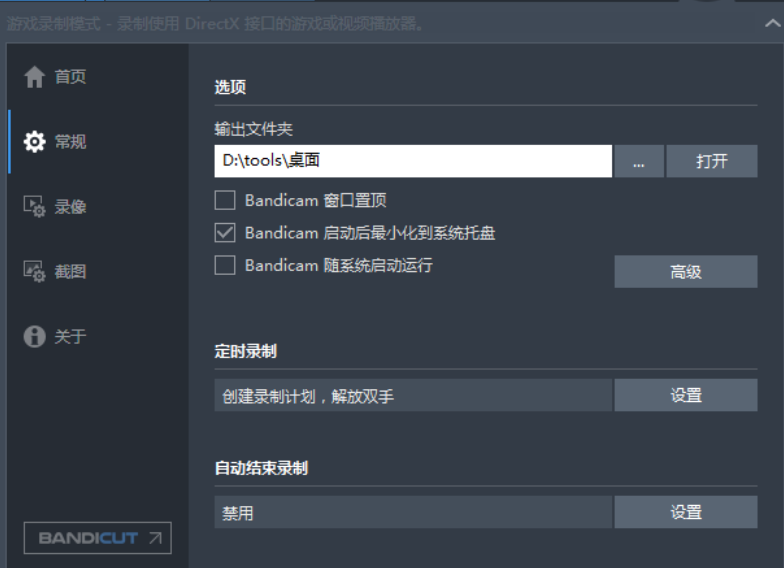
Task: Select the gear icon for 常规
Action: point(35,142)
